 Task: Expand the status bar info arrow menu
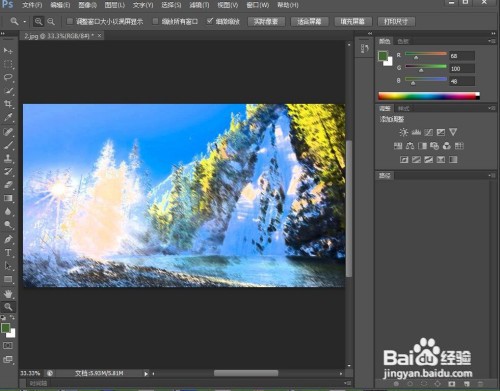point(146,374)
